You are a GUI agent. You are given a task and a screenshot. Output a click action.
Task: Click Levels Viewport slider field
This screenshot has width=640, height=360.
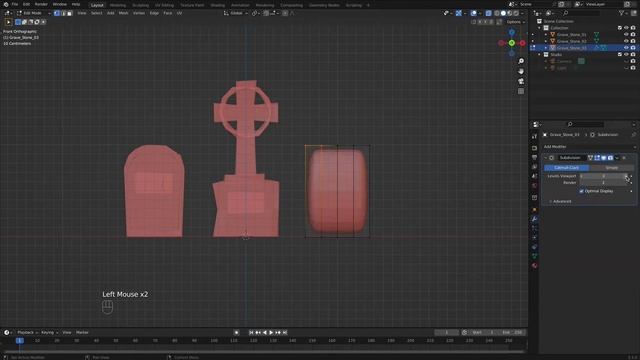coord(604,176)
